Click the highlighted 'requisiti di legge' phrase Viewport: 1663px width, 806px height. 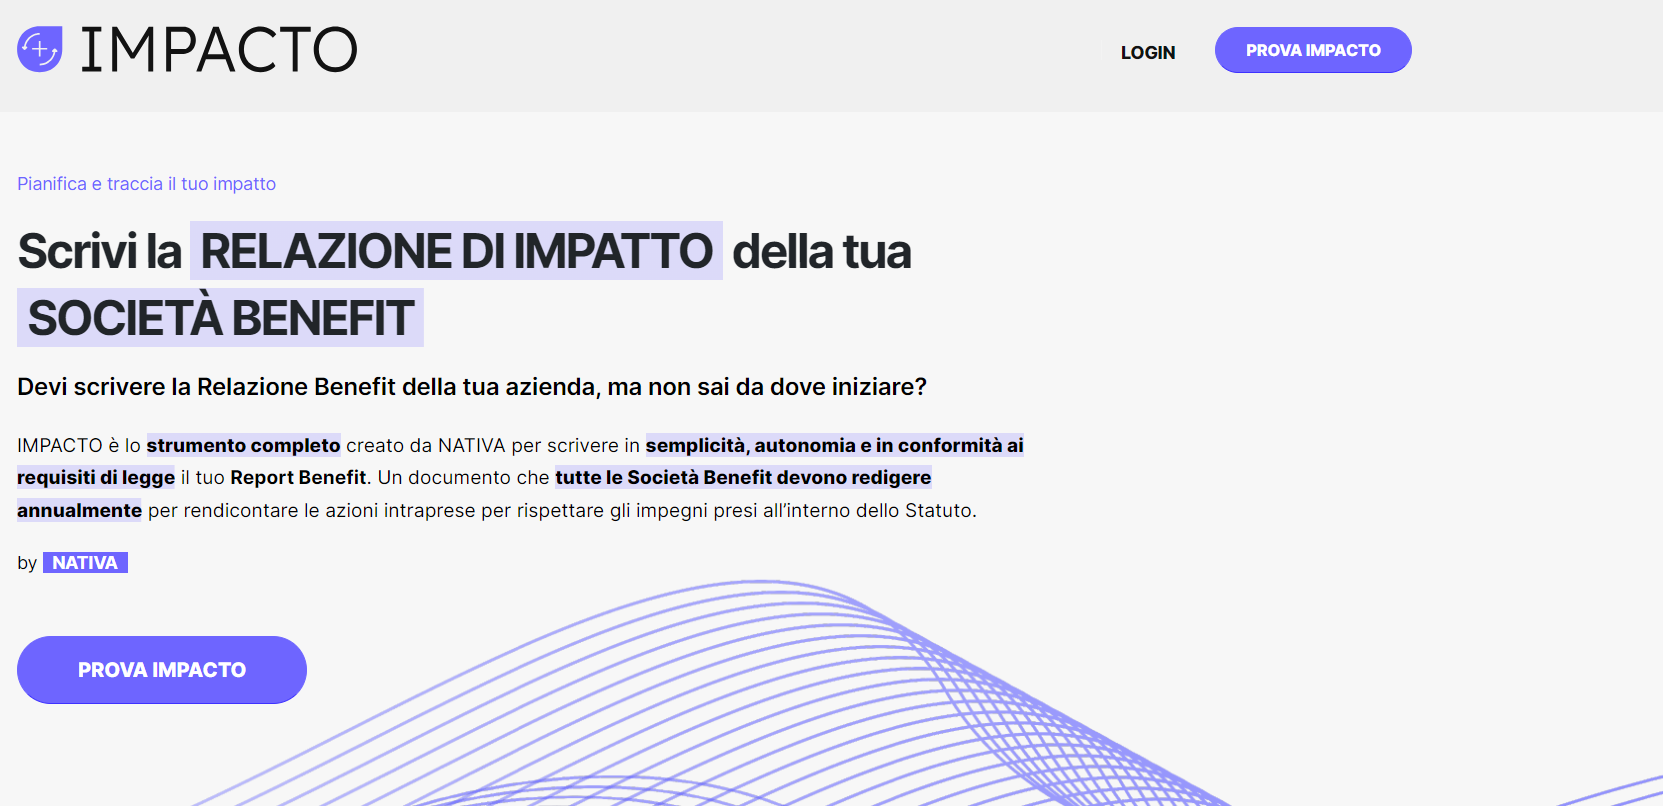[96, 478]
